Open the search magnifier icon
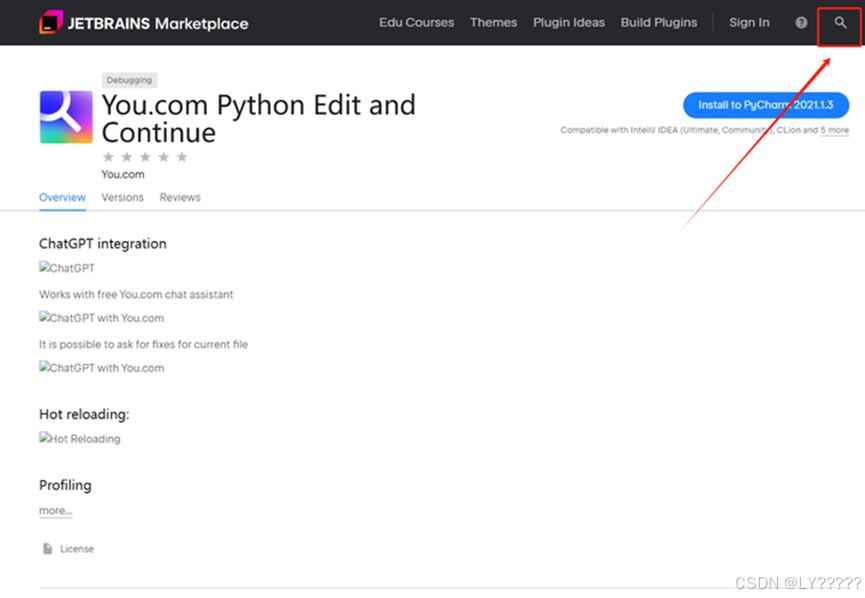 (840, 23)
